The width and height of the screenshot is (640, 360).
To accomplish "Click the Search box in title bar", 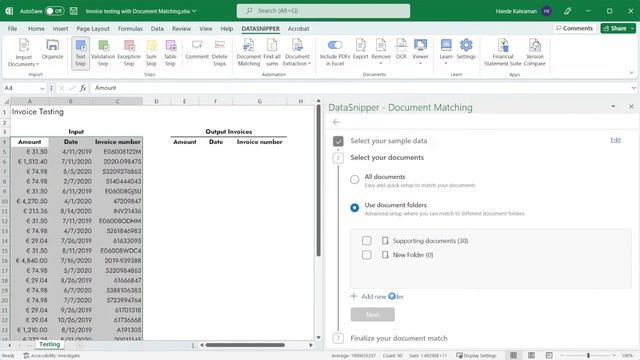I will point(323,11).
